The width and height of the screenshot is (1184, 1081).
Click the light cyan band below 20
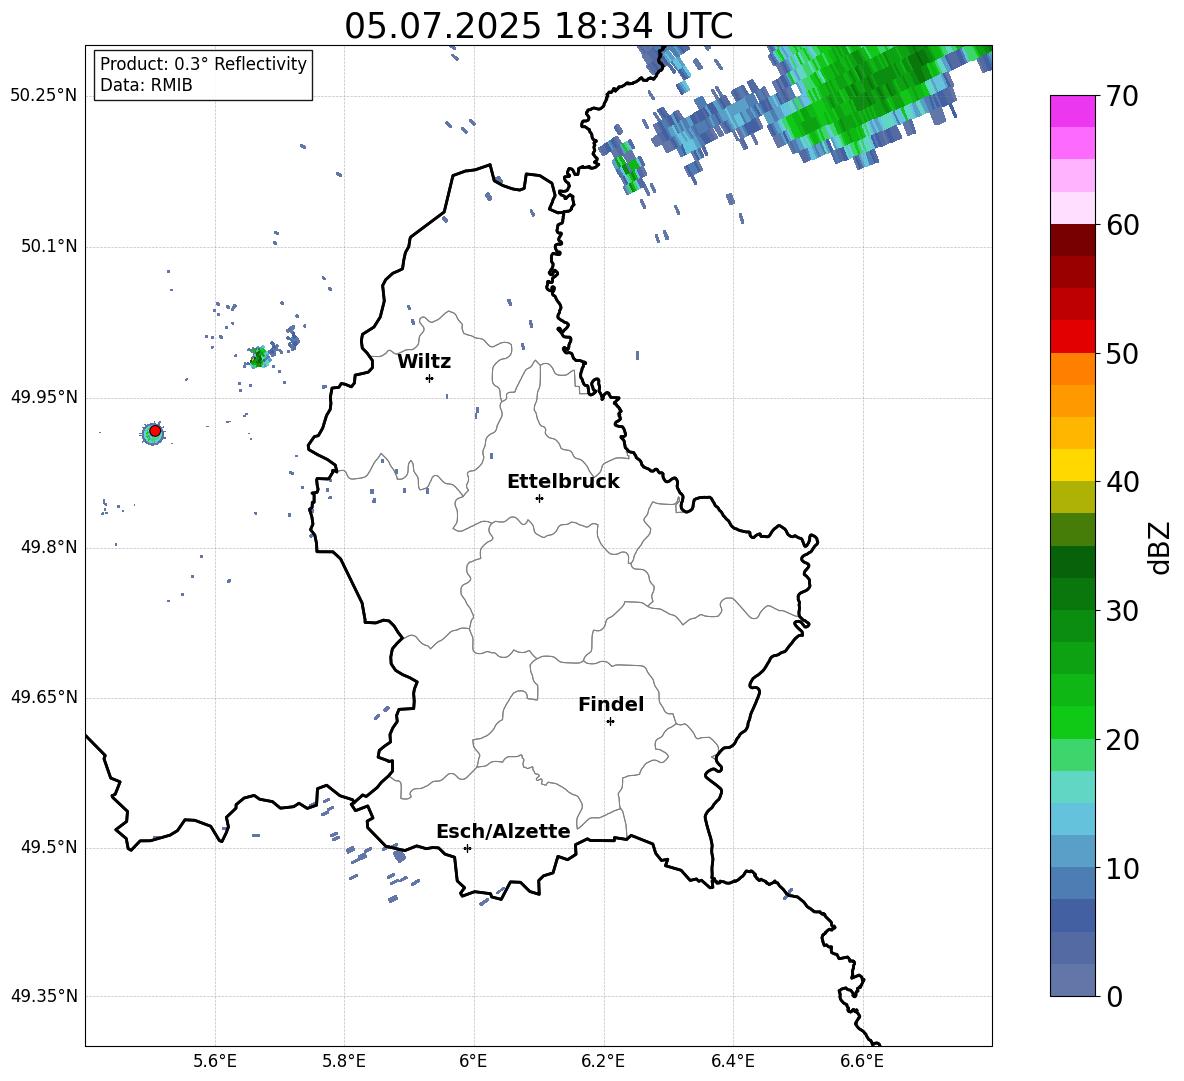click(1072, 787)
